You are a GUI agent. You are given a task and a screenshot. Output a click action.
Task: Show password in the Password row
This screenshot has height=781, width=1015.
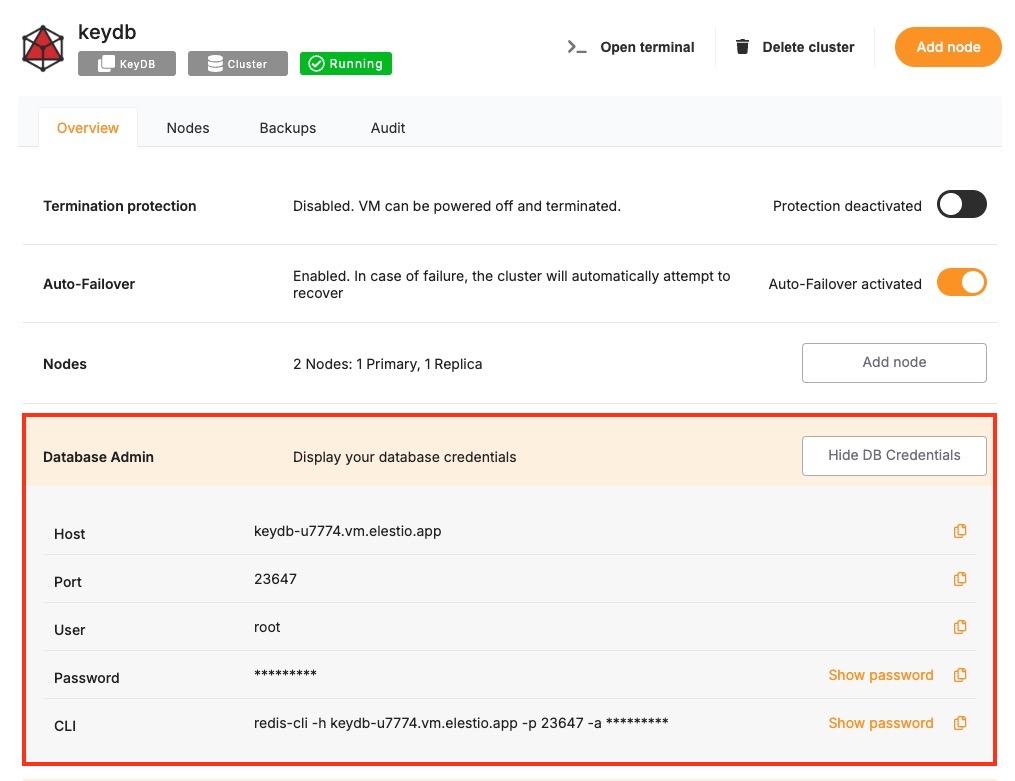click(x=880, y=675)
